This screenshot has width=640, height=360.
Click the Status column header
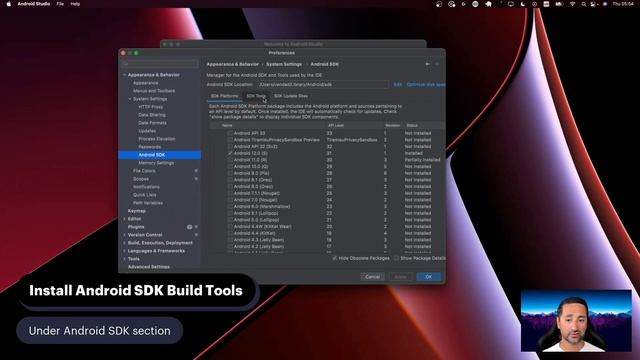[412, 125]
